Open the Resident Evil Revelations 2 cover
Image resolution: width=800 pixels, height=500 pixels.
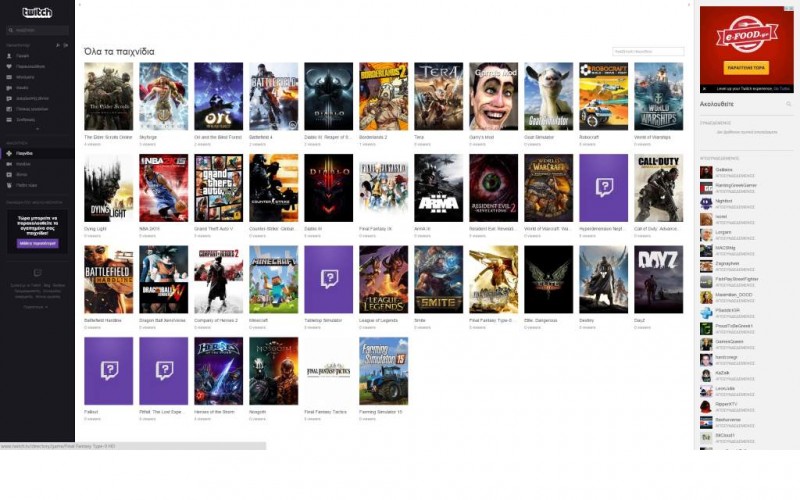[x=493, y=188]
